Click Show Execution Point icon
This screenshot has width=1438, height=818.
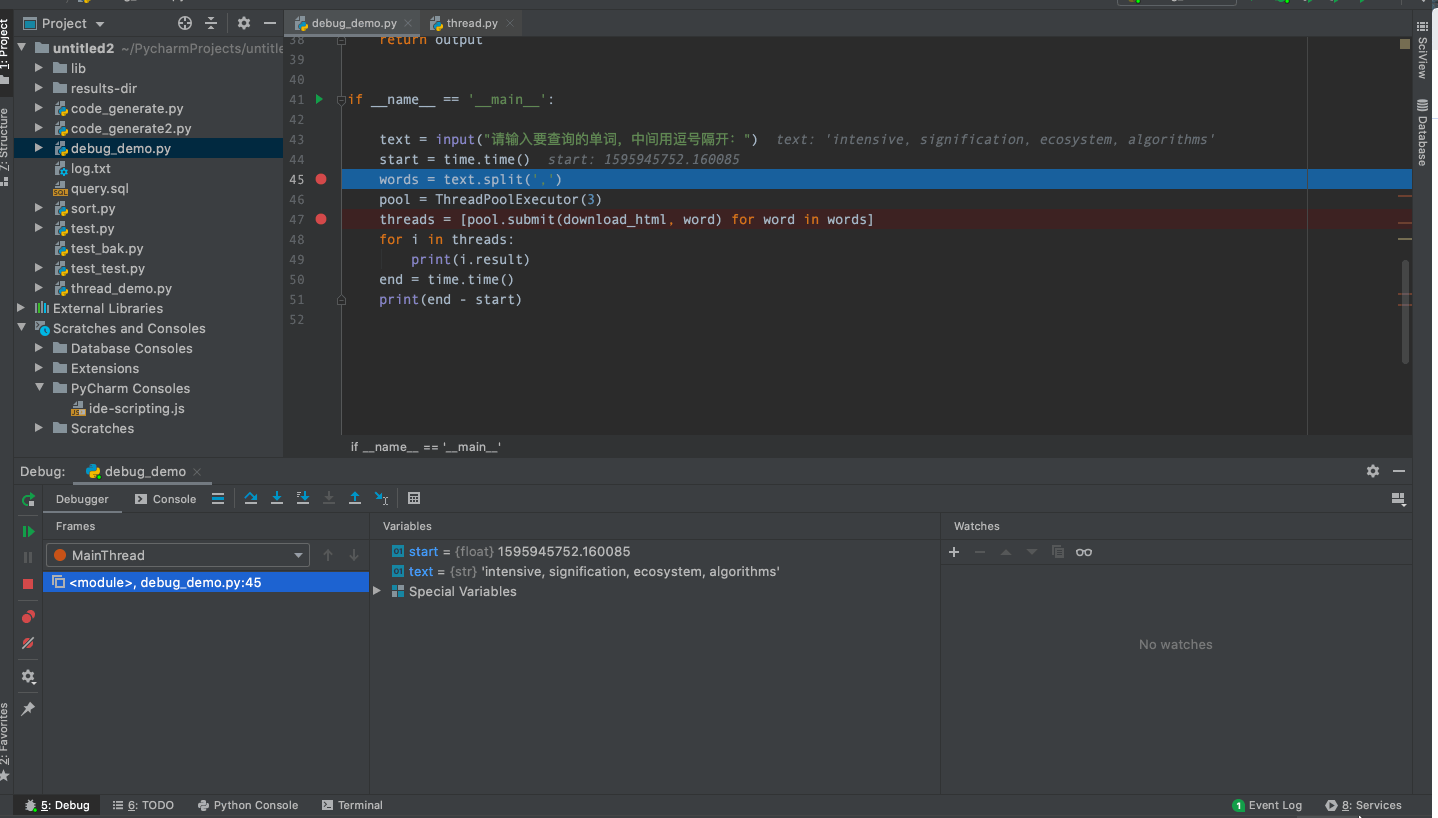pos(218,498)
